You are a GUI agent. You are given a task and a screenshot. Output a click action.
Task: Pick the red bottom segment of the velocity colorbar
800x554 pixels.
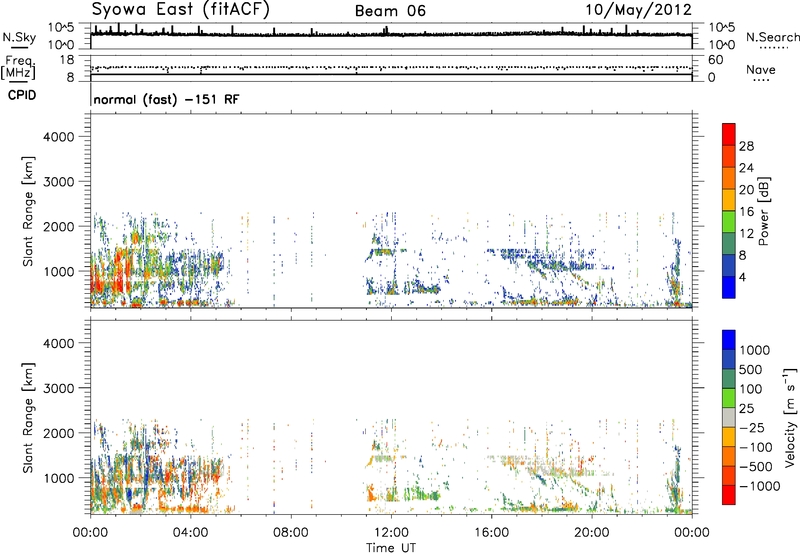(729, 495)
